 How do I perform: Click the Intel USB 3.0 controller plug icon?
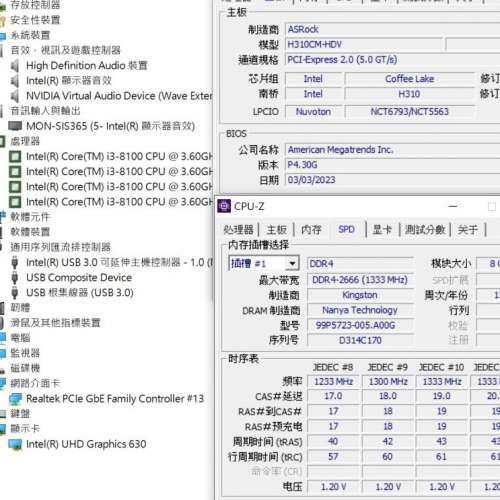click(15, 263)
